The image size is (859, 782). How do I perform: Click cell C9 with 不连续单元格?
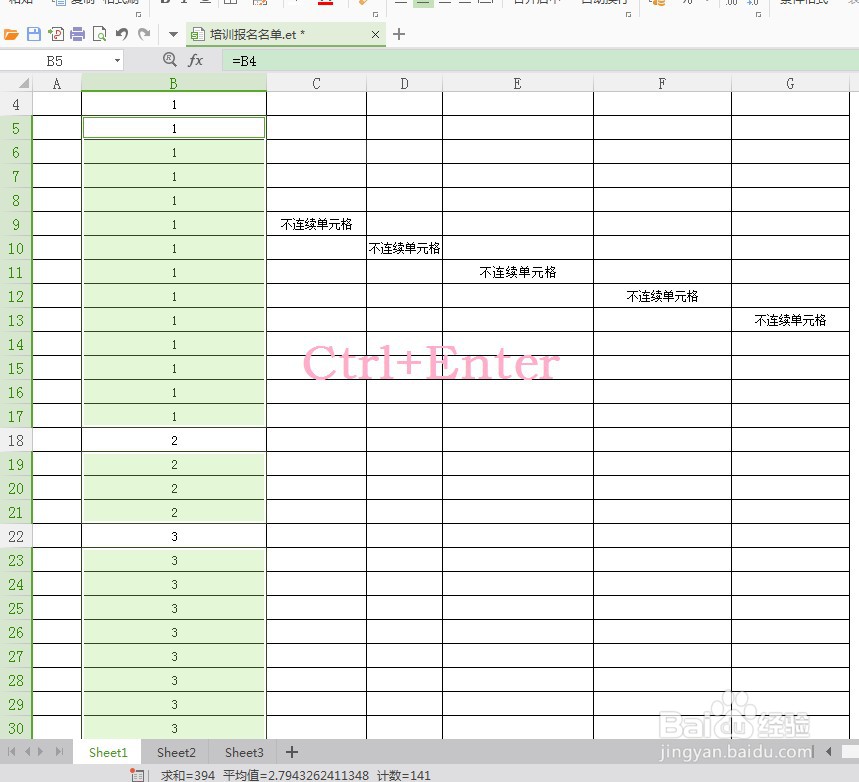[x=316, y=224]
